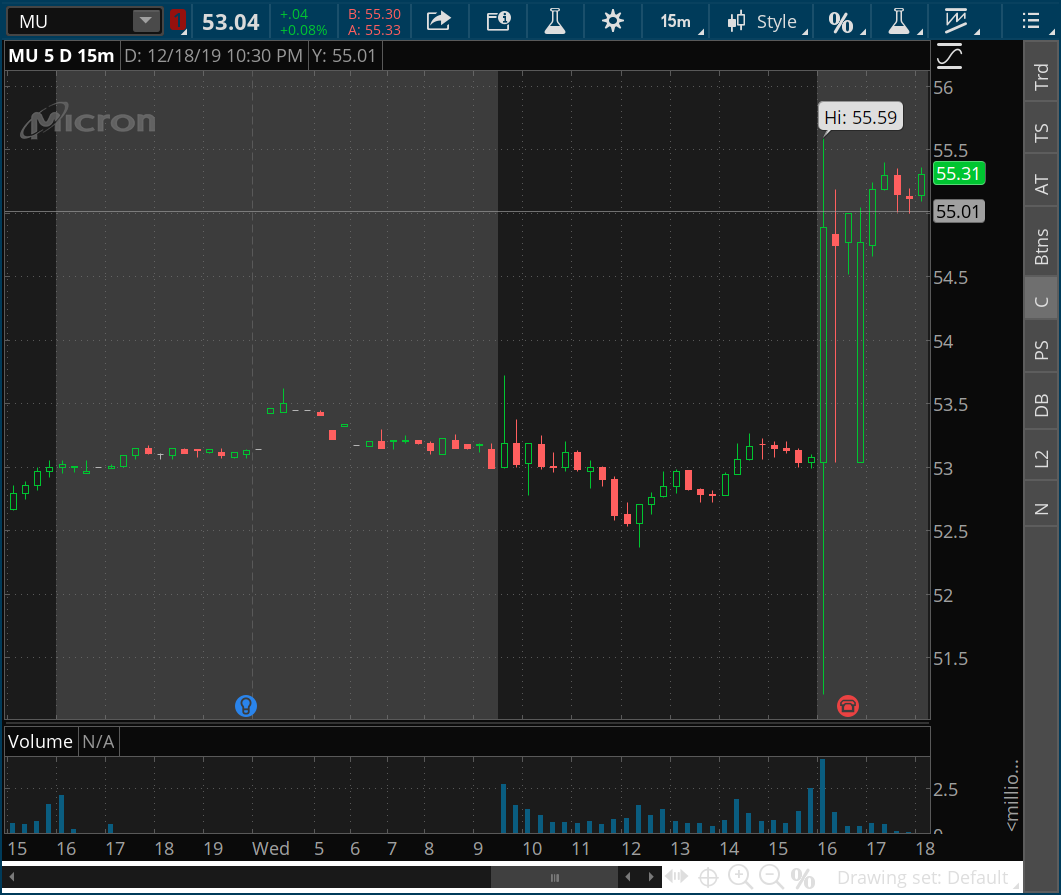Click the B: 55.30 bid value

pyautogui.click(x=374, y=14)
